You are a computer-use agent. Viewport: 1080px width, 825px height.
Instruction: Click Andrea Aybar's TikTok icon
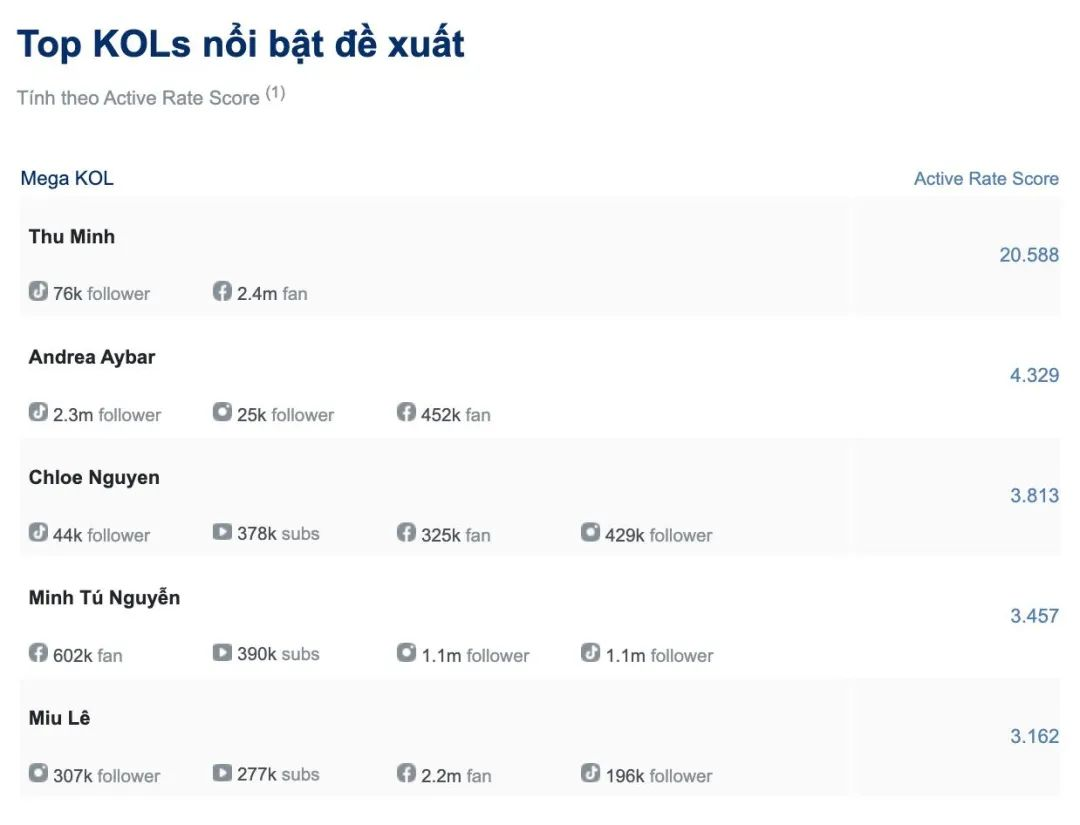pyautogui.click(x=38, y=412)
